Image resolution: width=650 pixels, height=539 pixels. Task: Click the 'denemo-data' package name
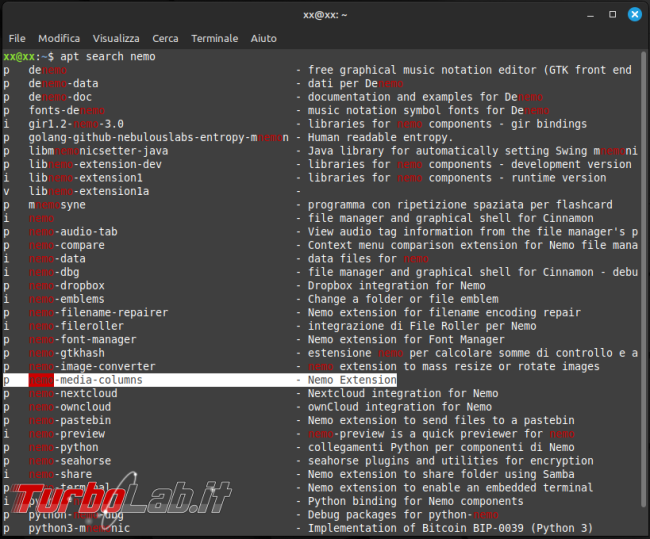(63, 83)
